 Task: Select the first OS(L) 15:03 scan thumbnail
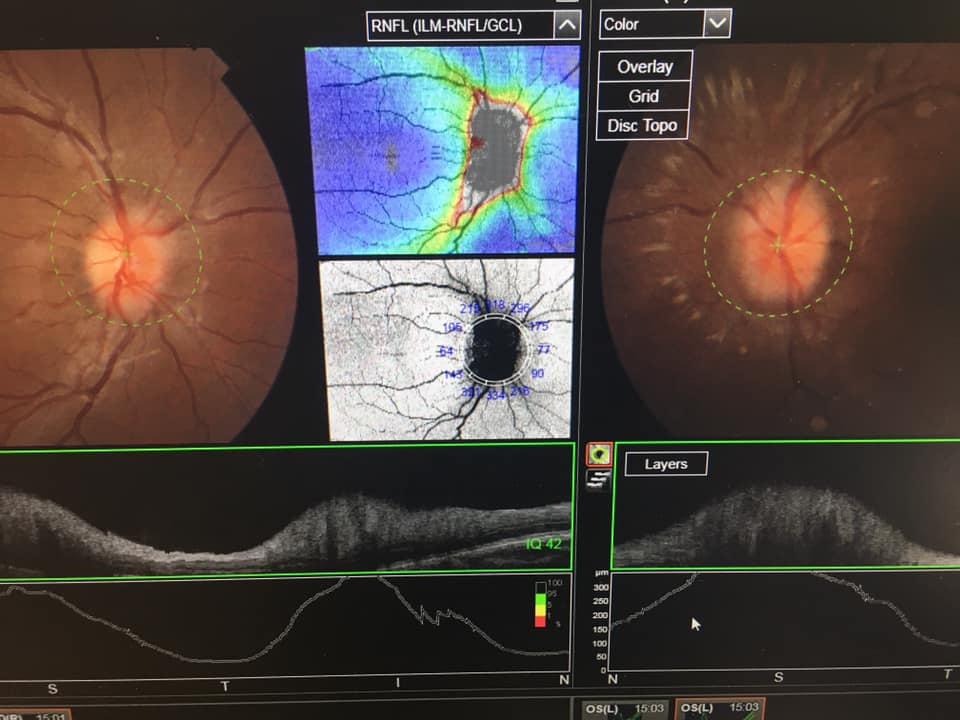624,710
